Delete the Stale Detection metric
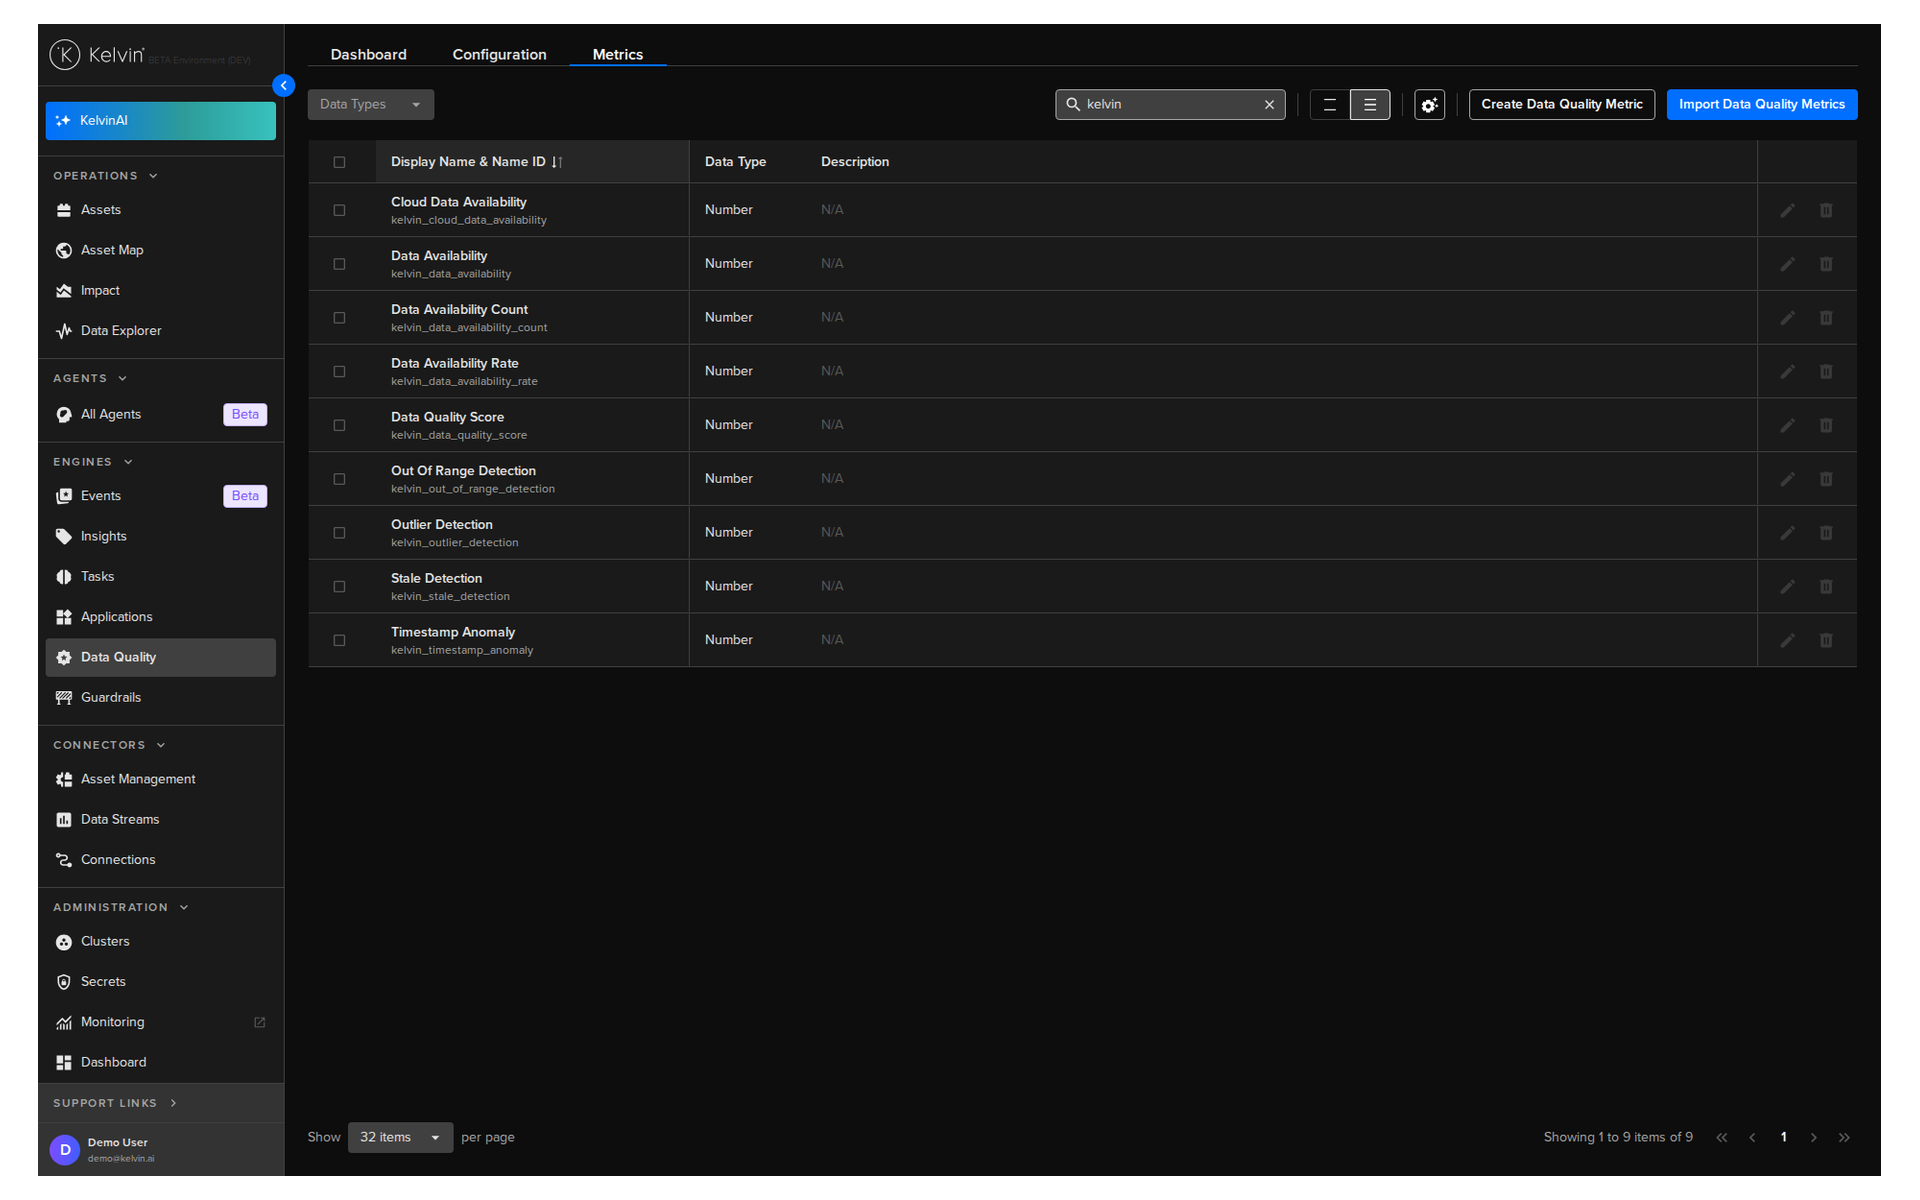 1826,587
